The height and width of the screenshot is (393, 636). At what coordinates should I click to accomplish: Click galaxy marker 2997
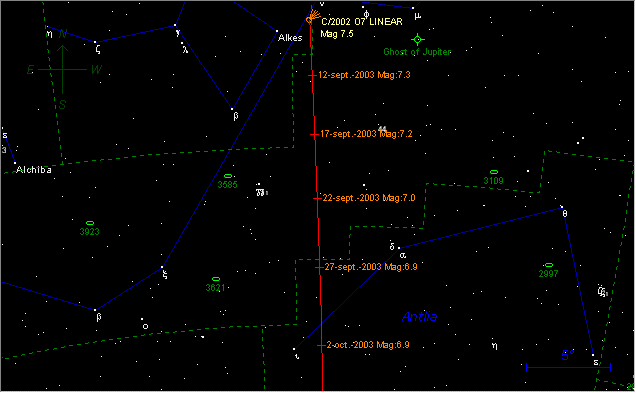549,265
